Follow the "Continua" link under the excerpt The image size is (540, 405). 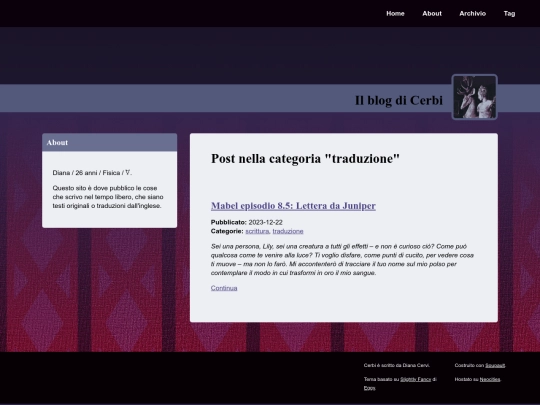coord(224,288)
